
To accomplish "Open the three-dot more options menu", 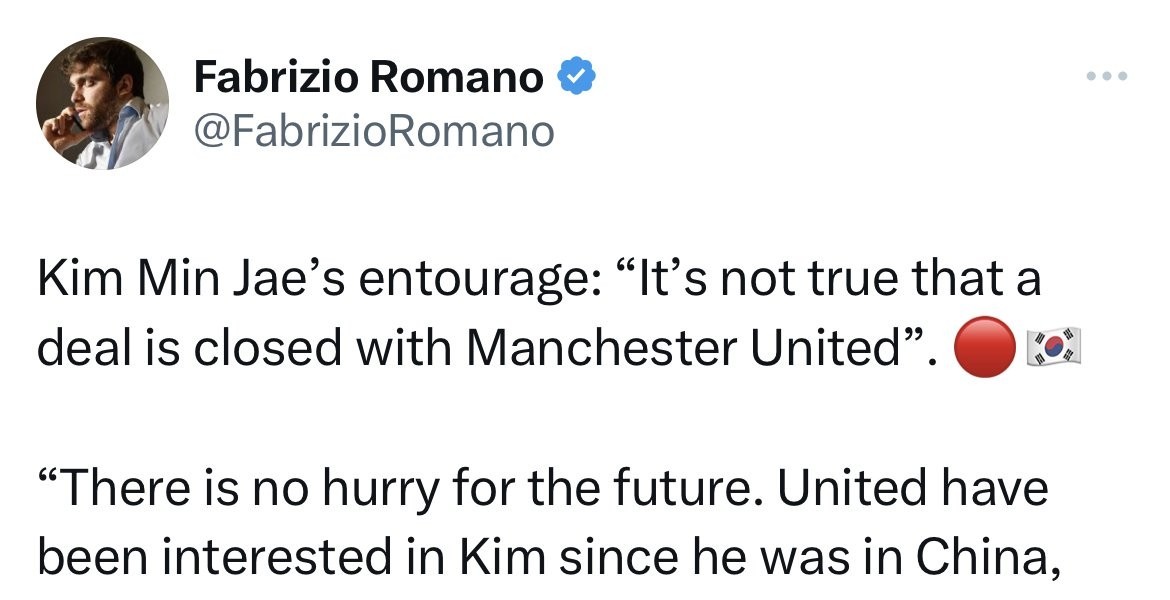I will click(1108, 76).
